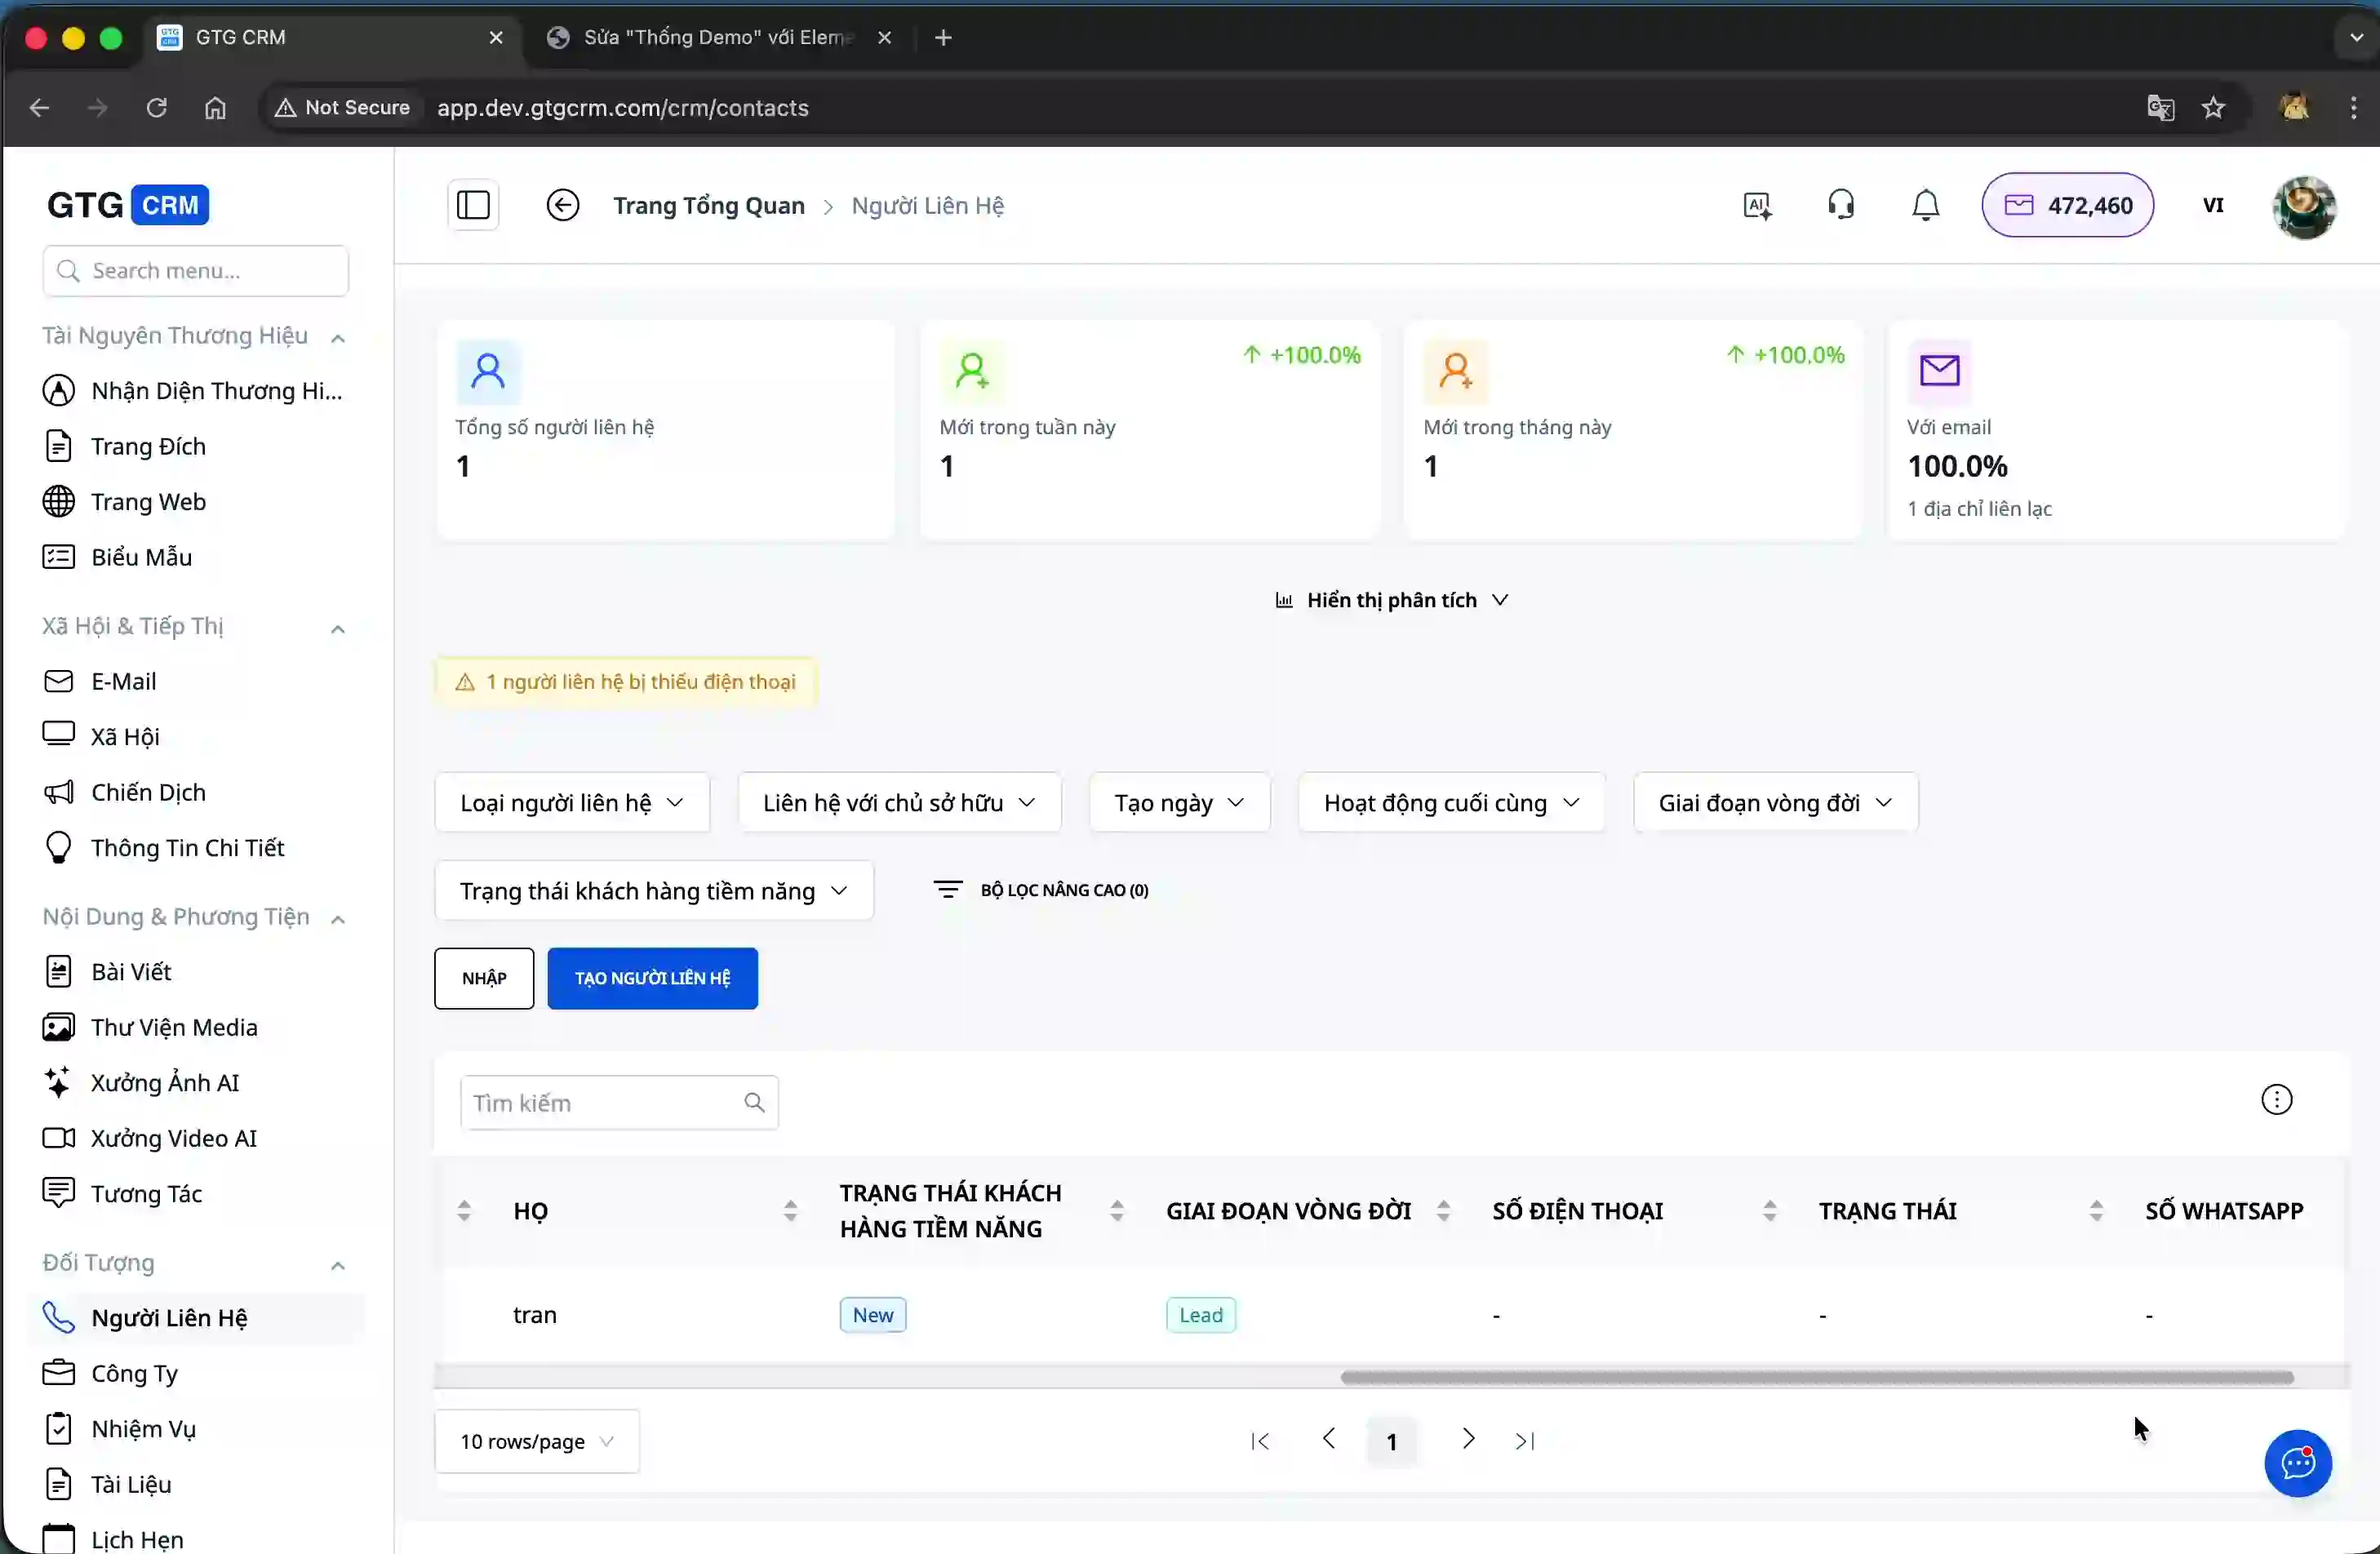Open the notifications bell
Viewport: 2380px width, 1554px height.
[x=1924, y=205]
